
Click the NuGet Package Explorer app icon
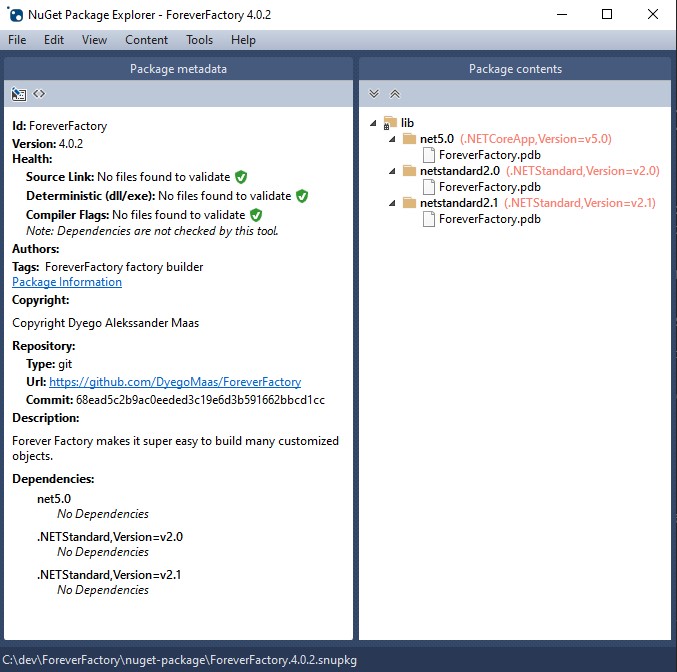(x=16, y=15)
